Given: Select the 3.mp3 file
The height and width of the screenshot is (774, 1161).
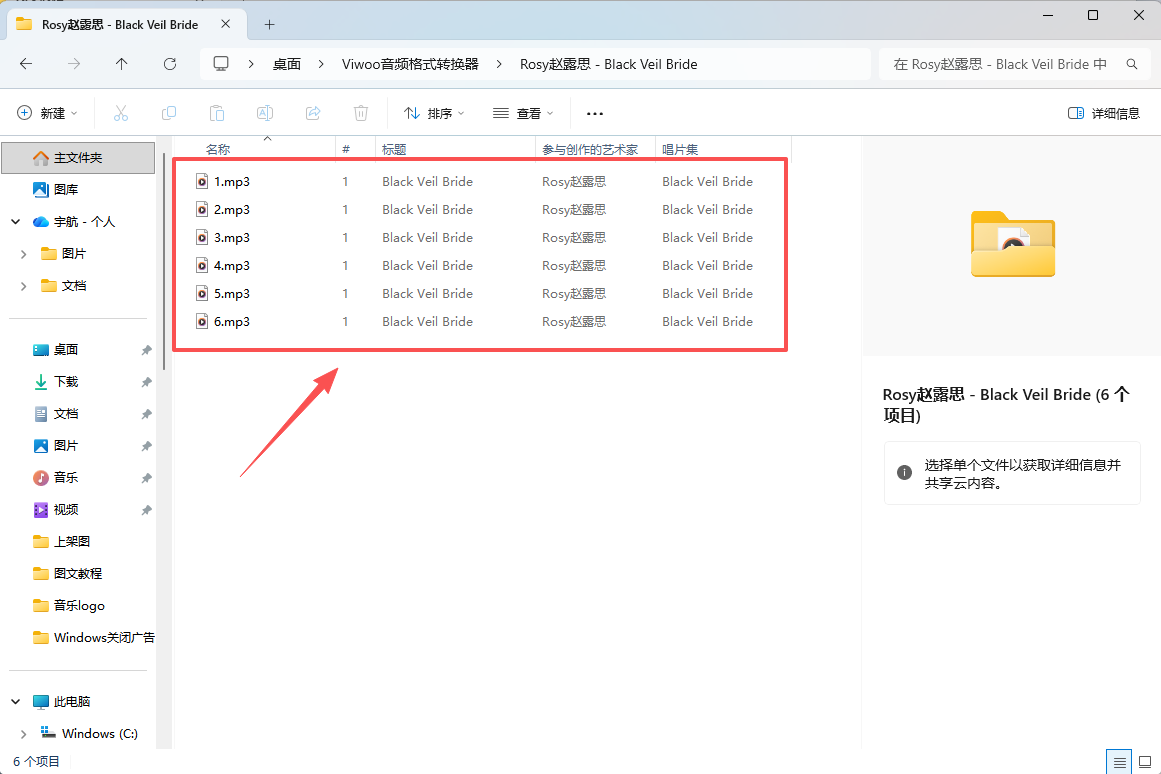Looking at the screenshot, I should click(x=232, y=238).
